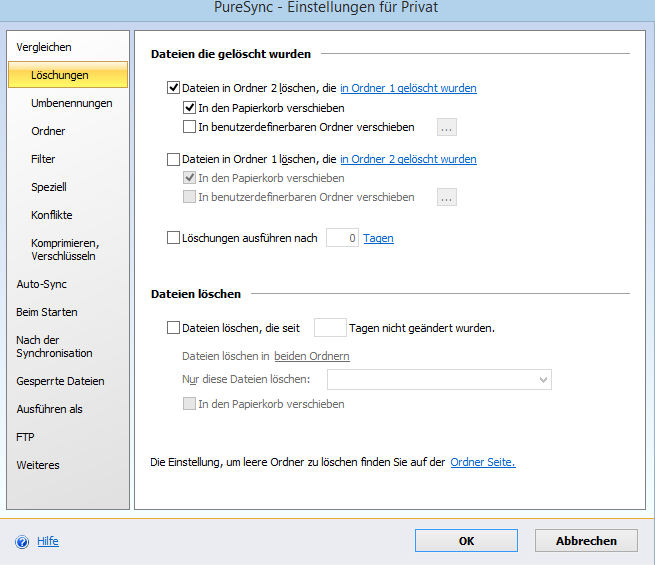Enable 'Löschungen ausführen nach' checkbox

point(173,238)
